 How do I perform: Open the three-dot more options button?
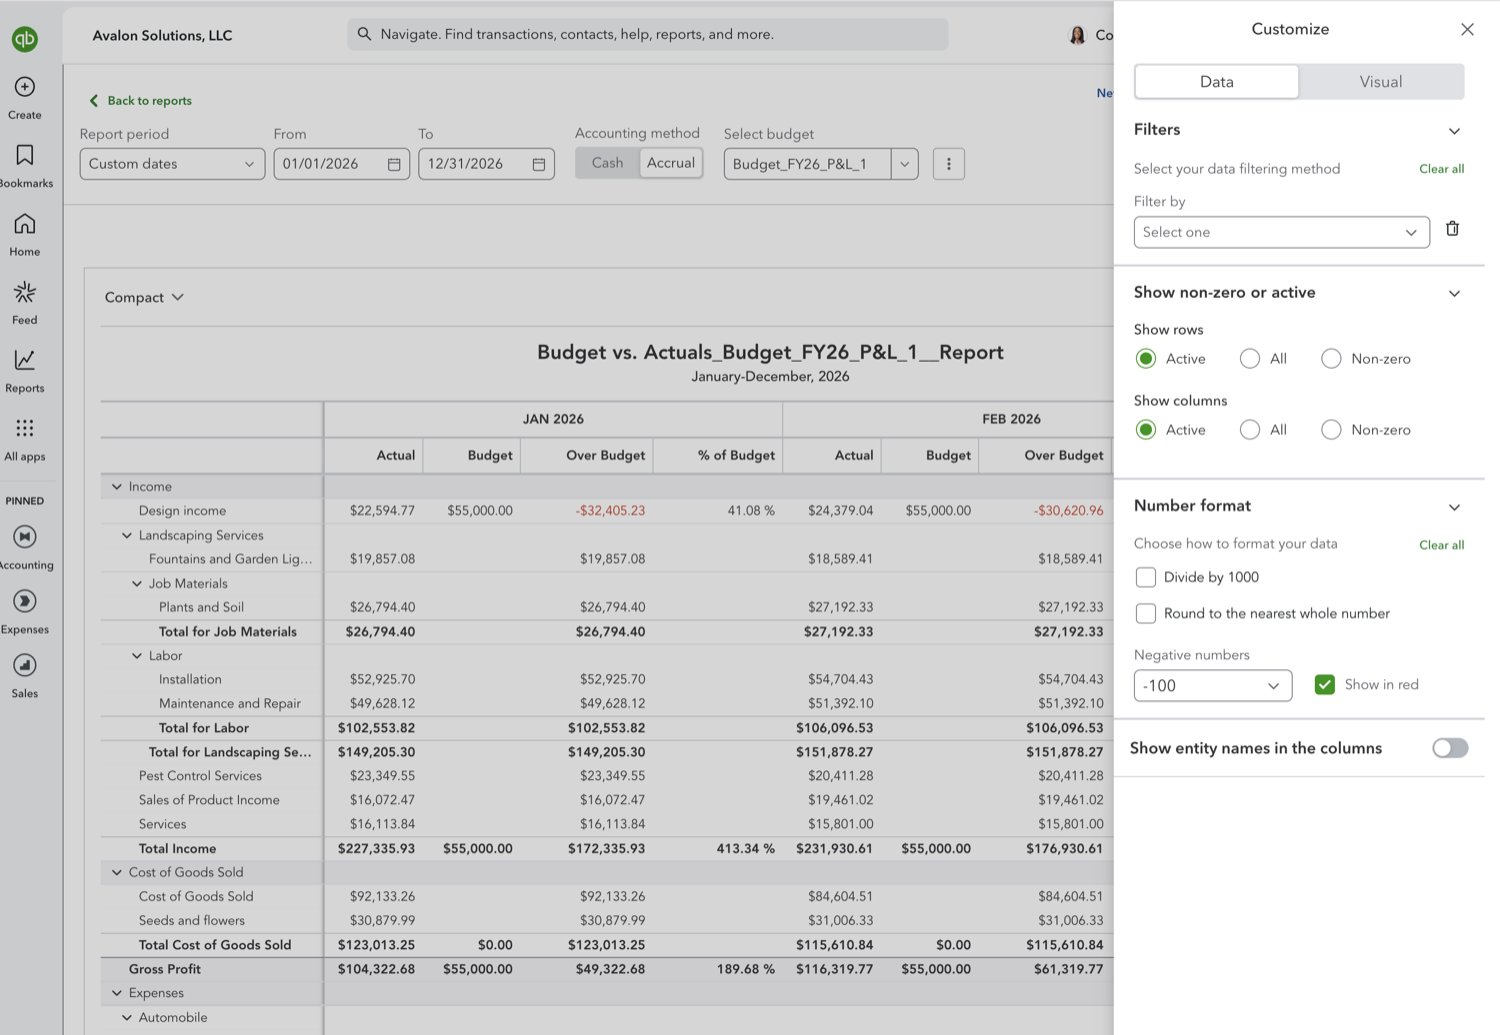coord(949,164)
